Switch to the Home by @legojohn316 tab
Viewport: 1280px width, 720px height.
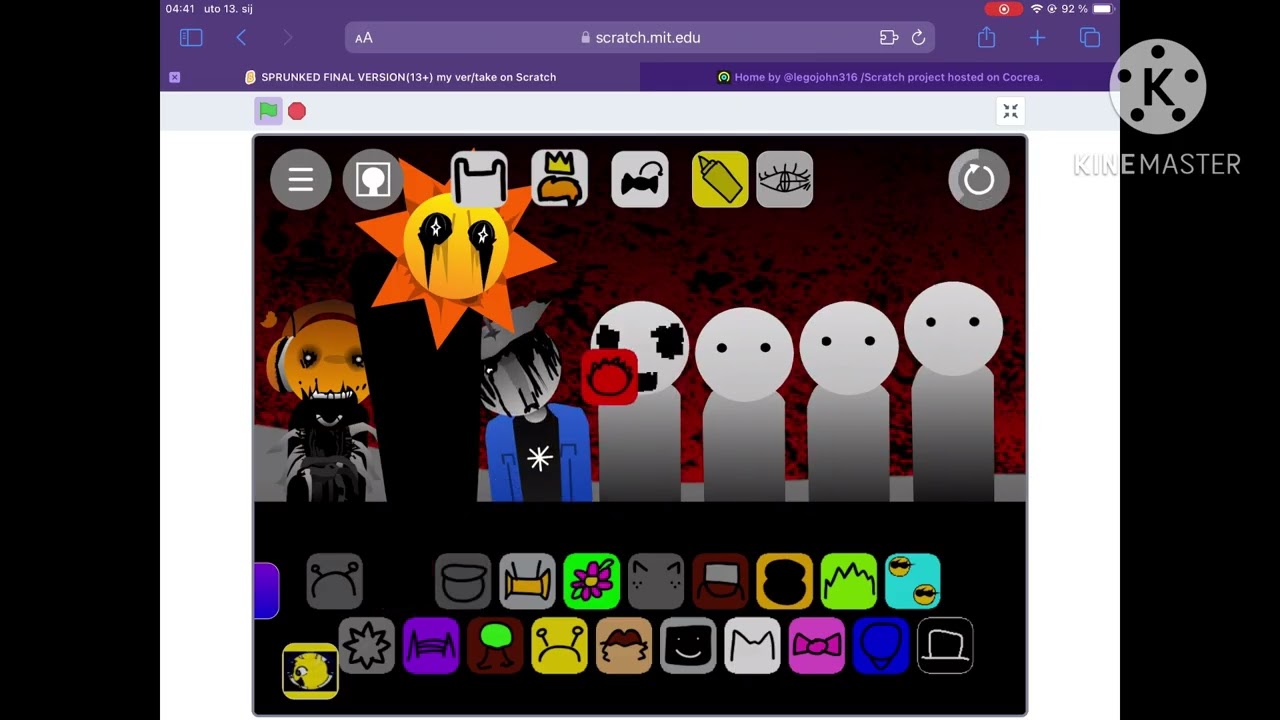(x=880, y=77)
